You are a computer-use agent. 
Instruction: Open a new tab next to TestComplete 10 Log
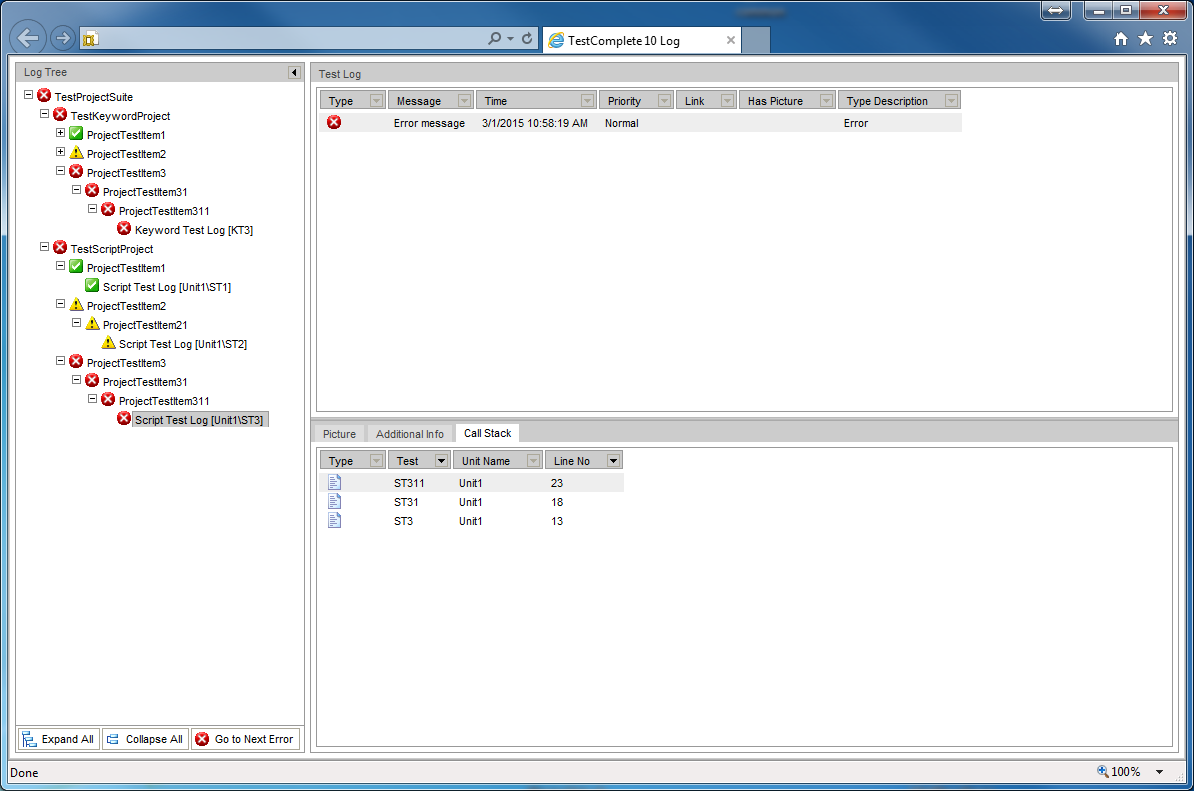click(x=755, y=40)
